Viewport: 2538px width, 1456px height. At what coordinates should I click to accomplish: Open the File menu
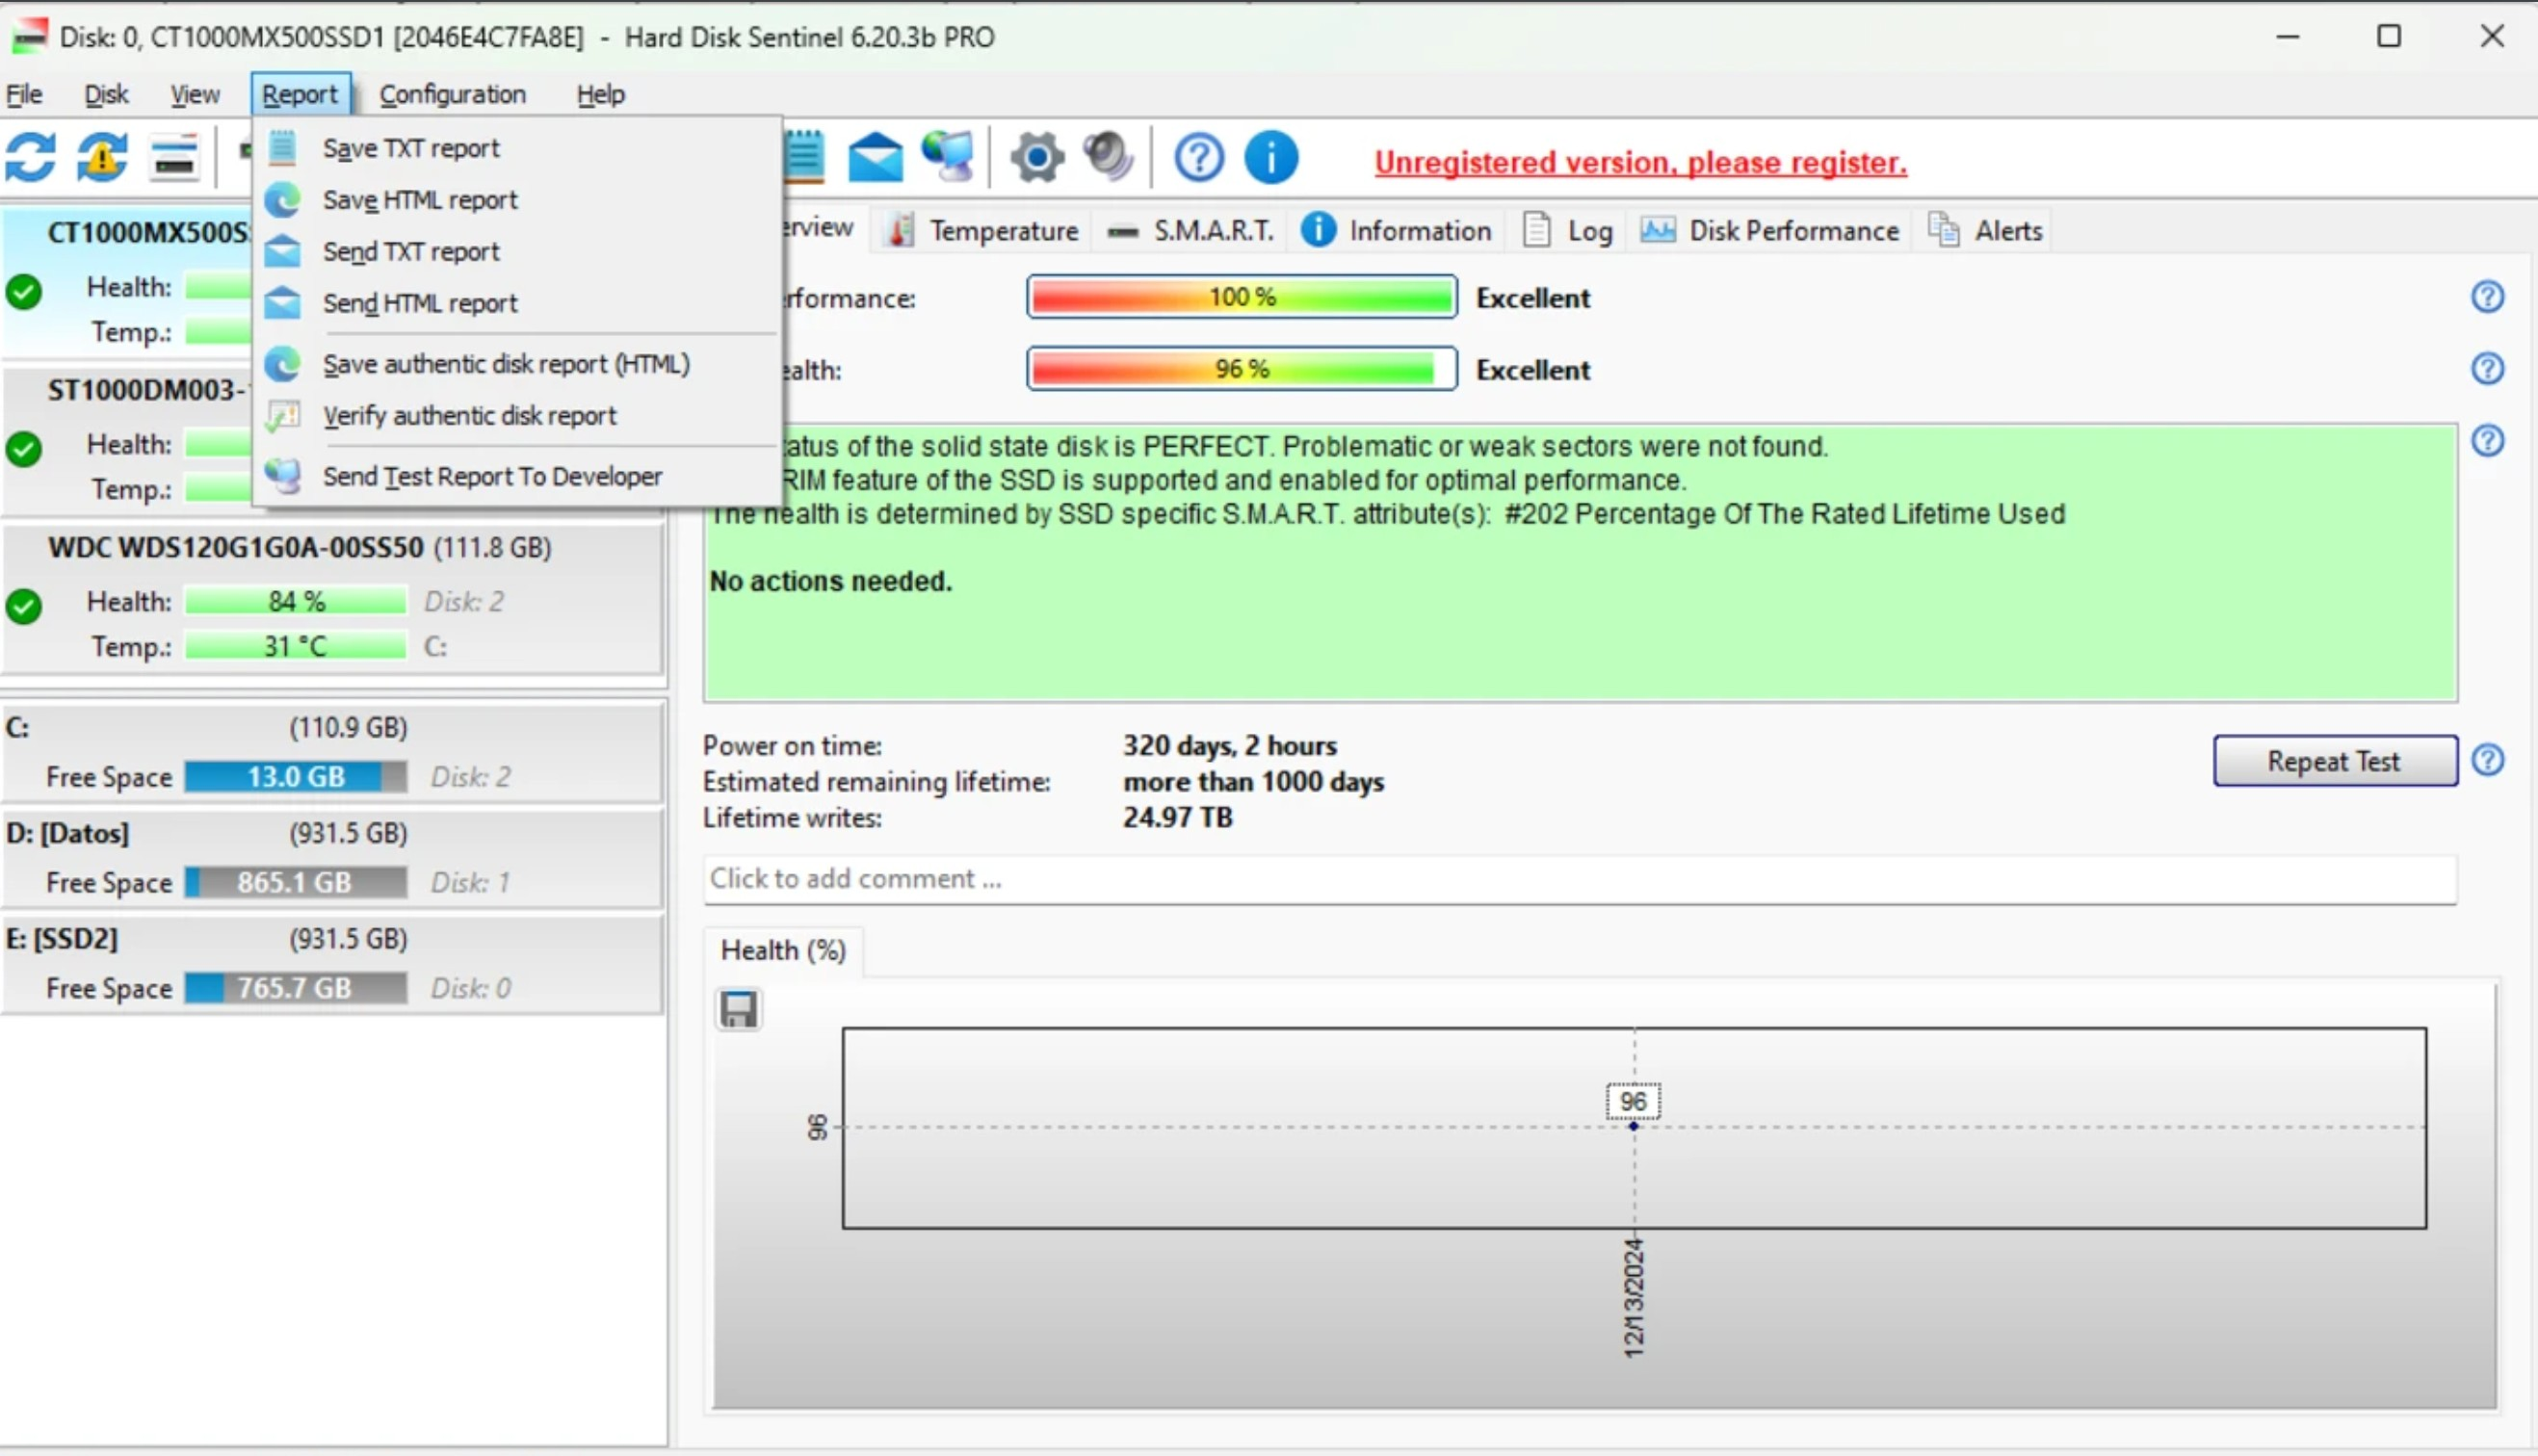(24, 94)
